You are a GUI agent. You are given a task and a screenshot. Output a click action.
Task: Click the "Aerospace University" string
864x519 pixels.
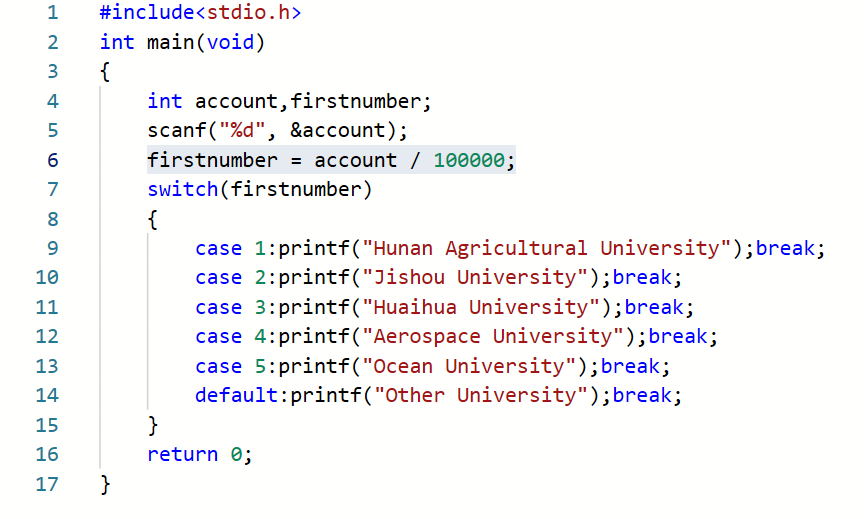click(x=492, y=336)
